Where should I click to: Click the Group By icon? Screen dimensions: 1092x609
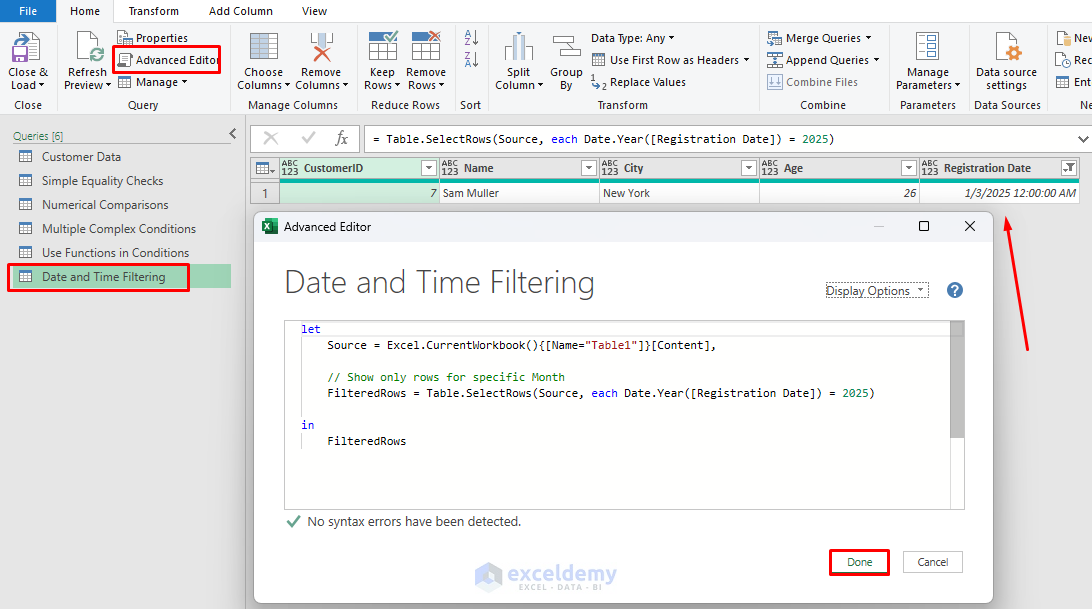566,47
